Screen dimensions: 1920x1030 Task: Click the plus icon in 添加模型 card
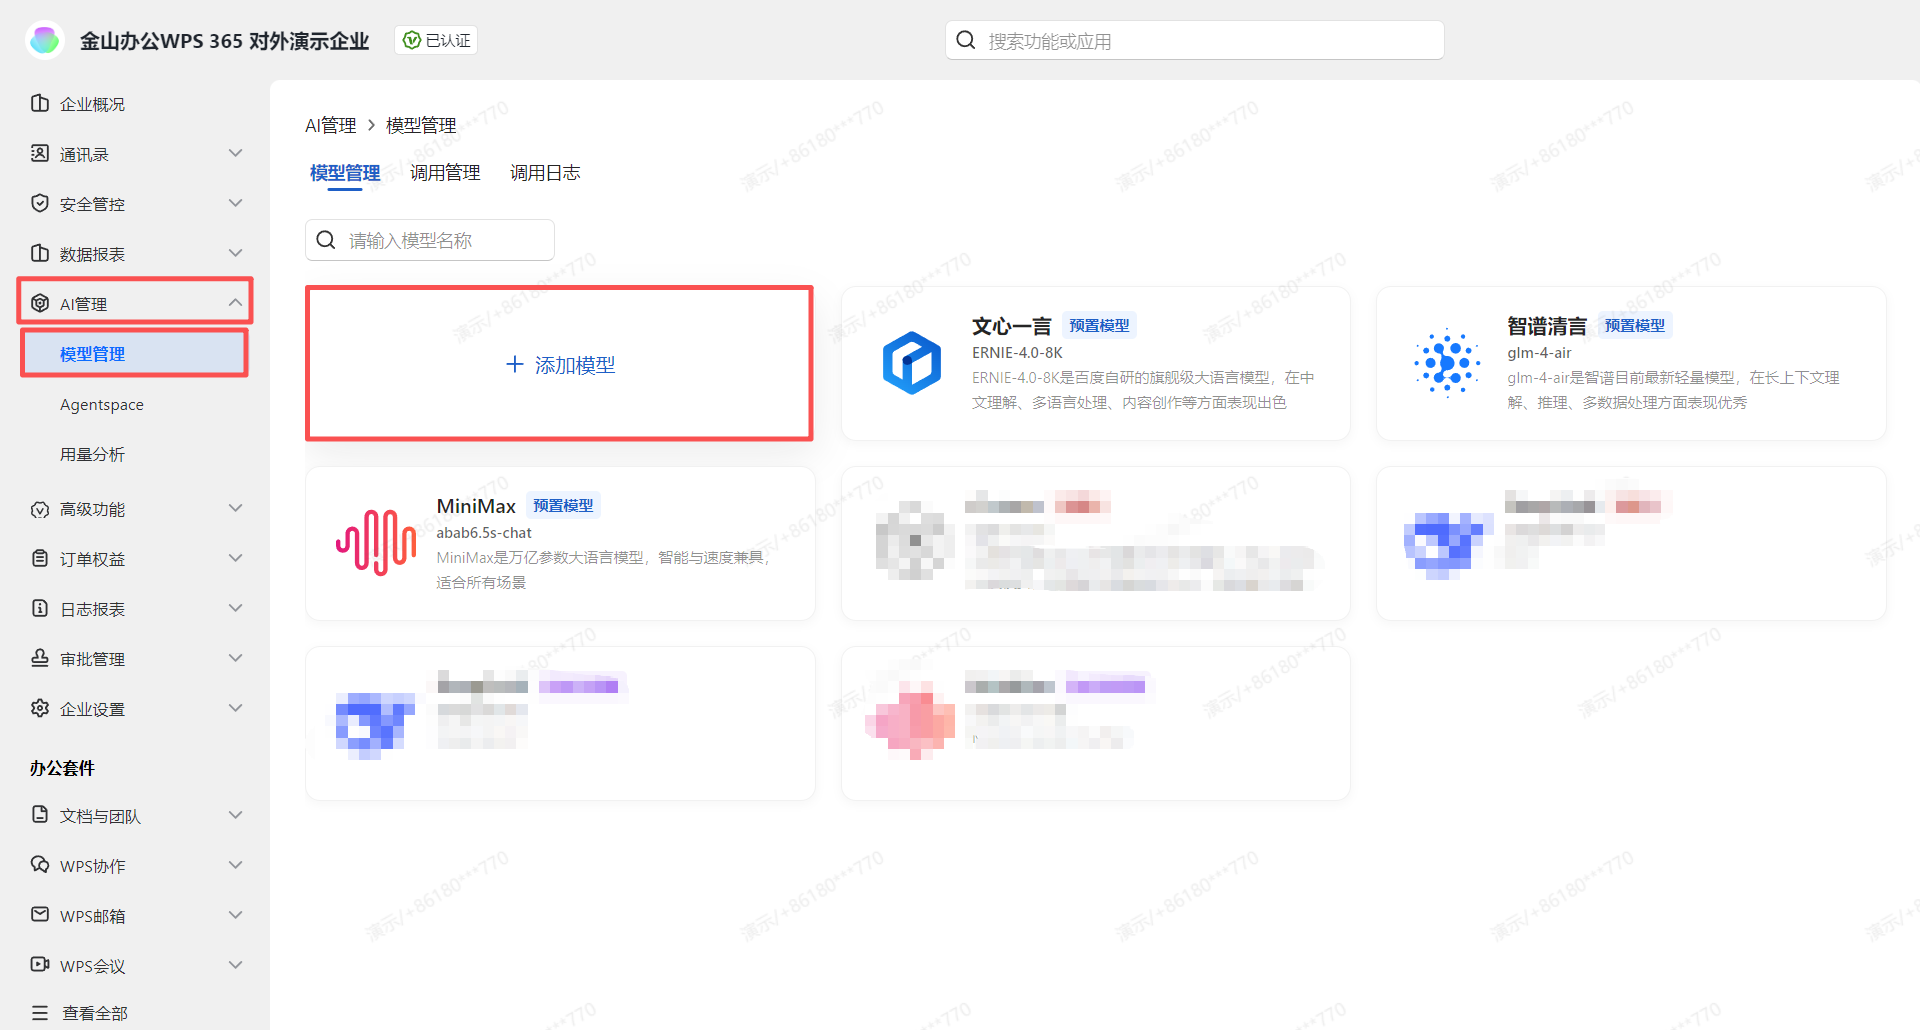point(515,364)
